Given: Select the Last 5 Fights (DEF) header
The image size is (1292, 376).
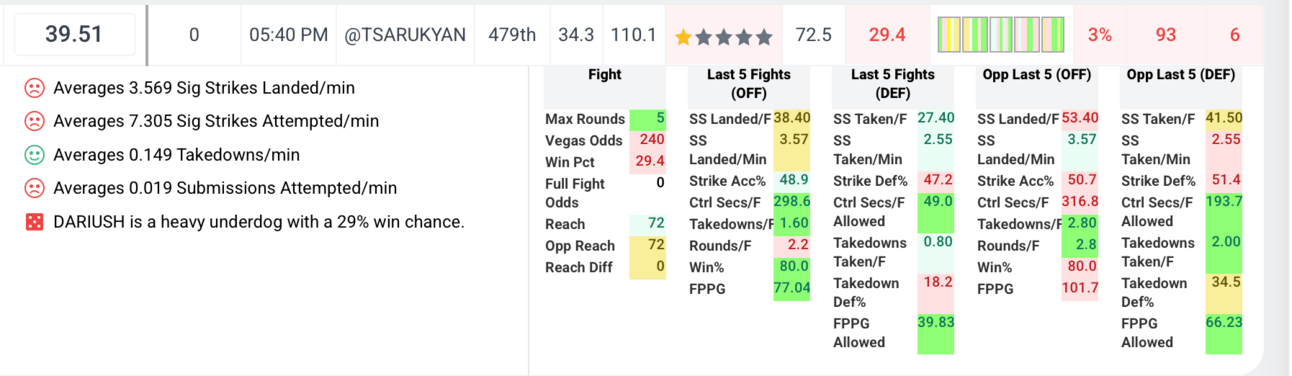Looking at the screenshot, I should (892, 84).
